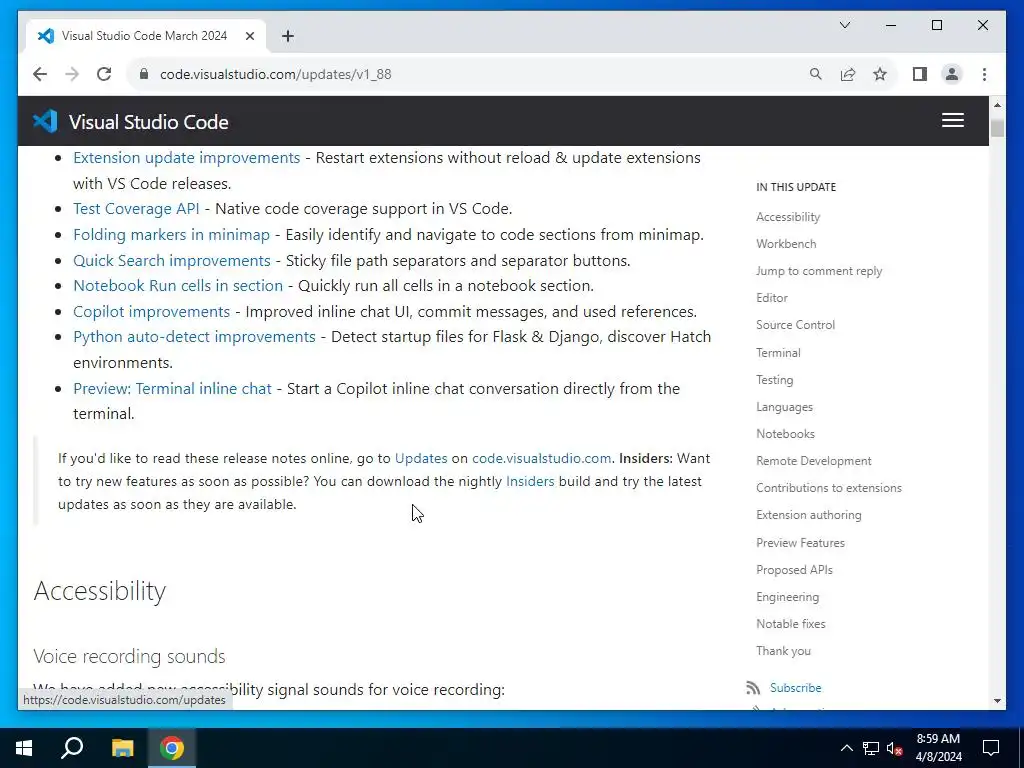
Task: Open the network status tray icon
Action: point(871,748)
